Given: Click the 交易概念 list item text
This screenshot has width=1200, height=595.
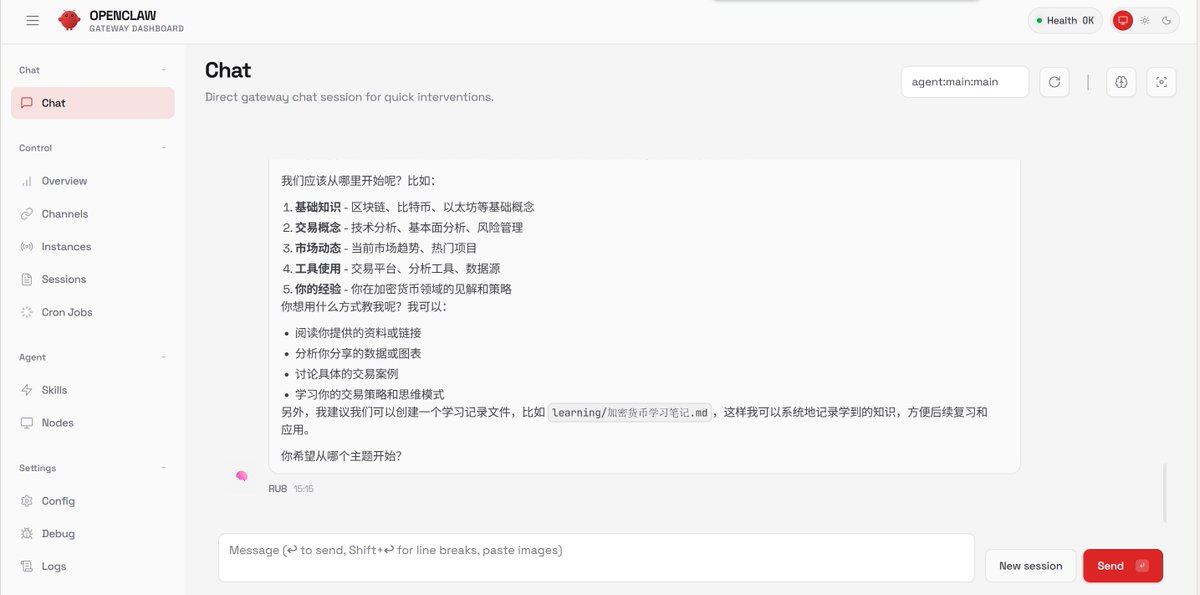Looking at the screenshot, I should click(x=318, y=227).
